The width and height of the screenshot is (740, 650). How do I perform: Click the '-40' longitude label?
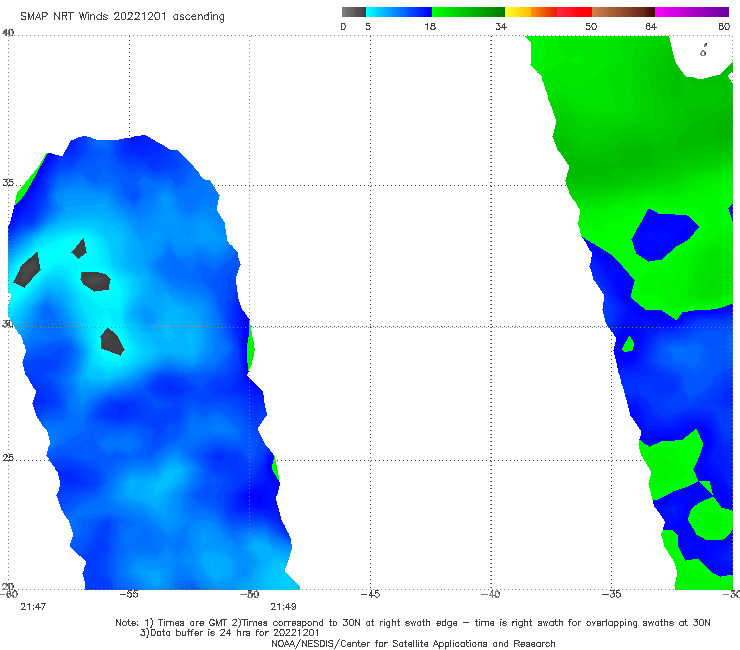point(491,594)
